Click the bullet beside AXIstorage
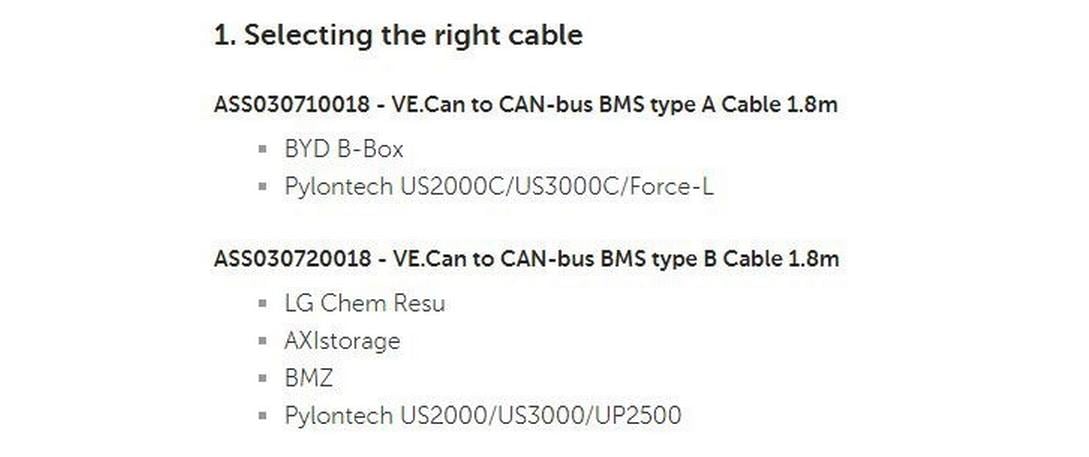 tap(262, 341)
